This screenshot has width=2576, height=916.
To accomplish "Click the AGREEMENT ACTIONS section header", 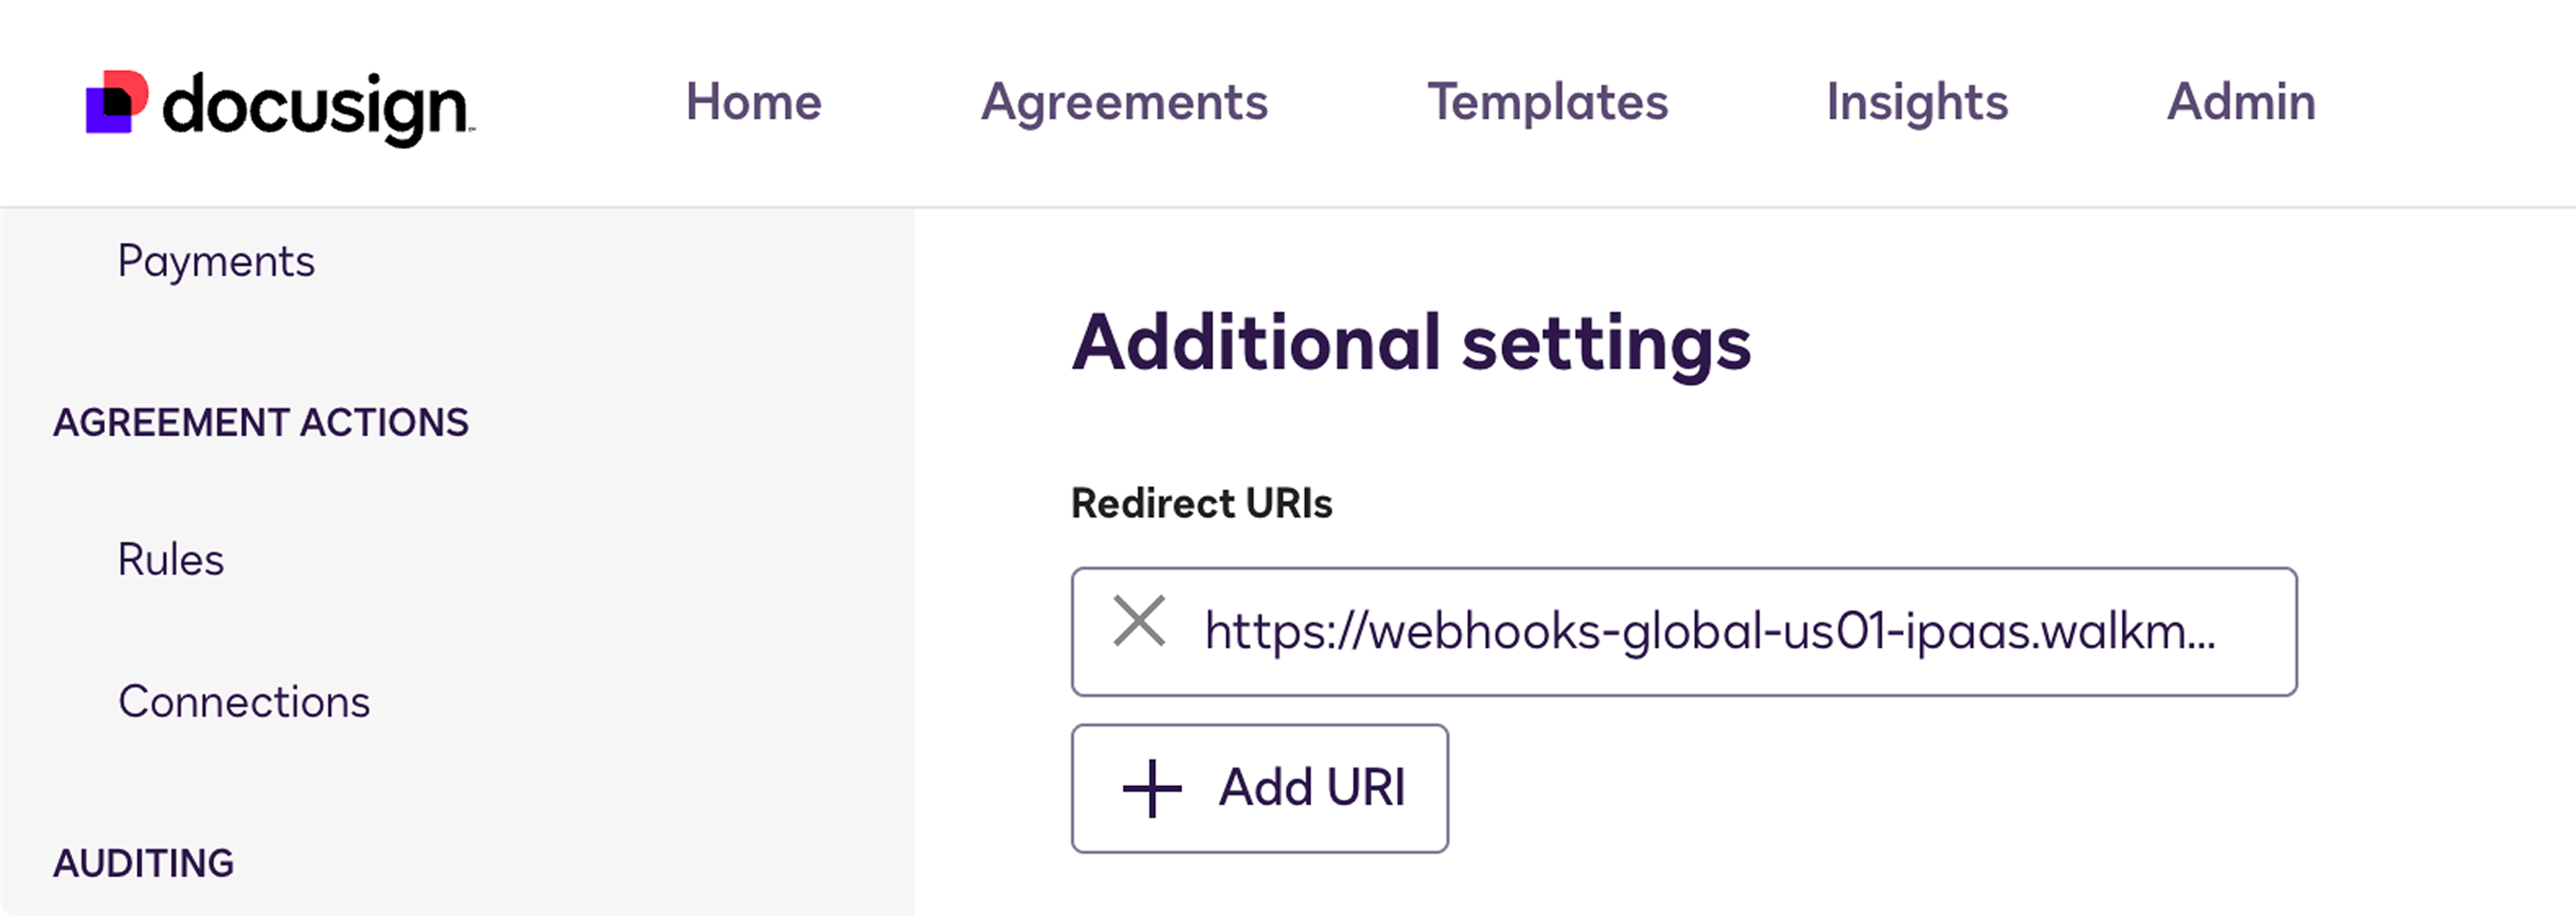I will pos(261,422).
